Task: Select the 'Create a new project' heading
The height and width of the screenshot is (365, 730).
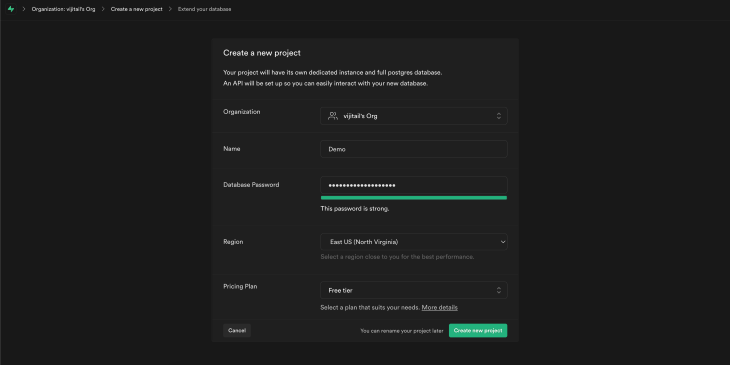Action: [x=262, y=53]
